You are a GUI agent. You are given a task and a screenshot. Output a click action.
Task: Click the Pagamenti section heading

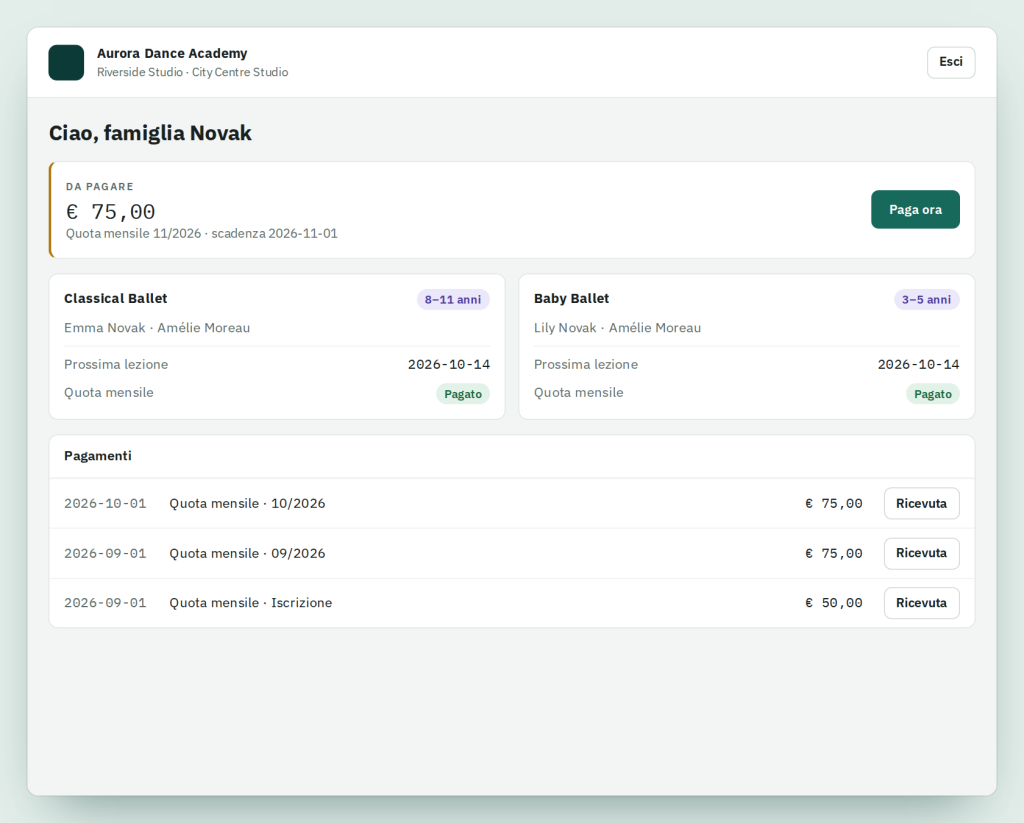coord(97,456)
